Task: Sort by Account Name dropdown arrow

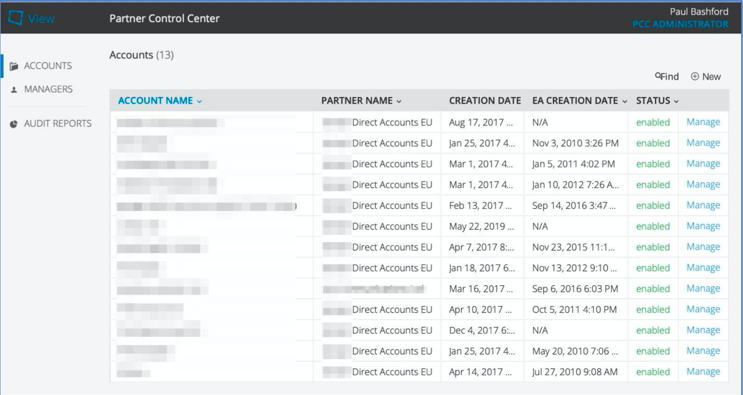Action: click(x=199, y=101)
